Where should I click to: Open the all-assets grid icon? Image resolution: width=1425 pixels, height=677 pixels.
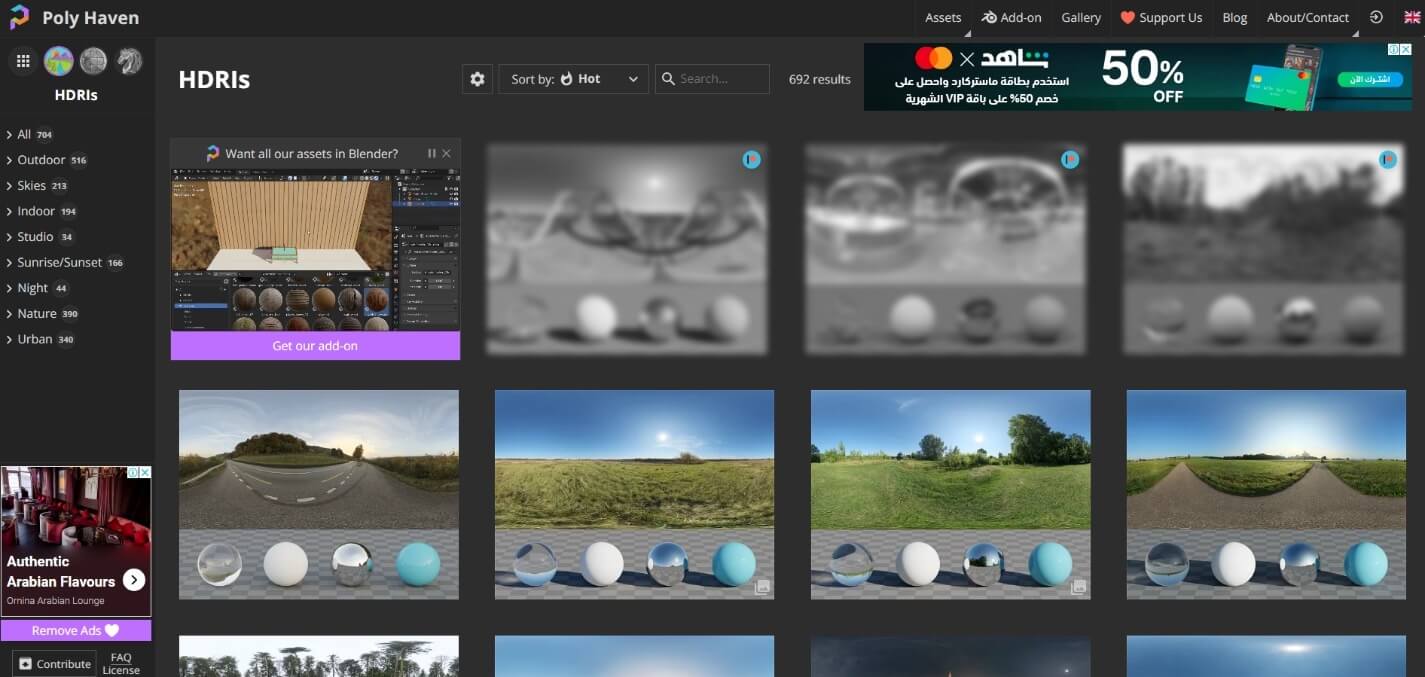22,61
